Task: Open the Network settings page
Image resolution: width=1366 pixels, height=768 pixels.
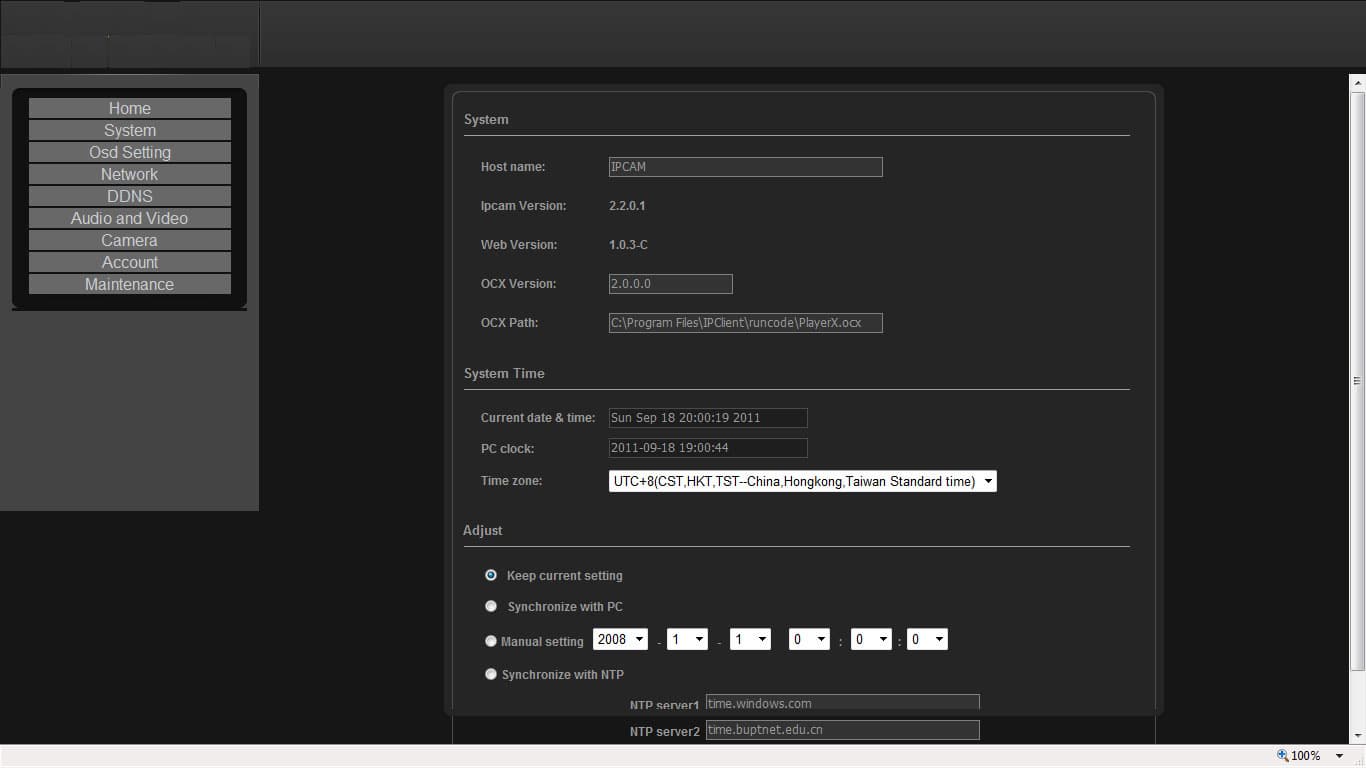Action: click(130, 174)
